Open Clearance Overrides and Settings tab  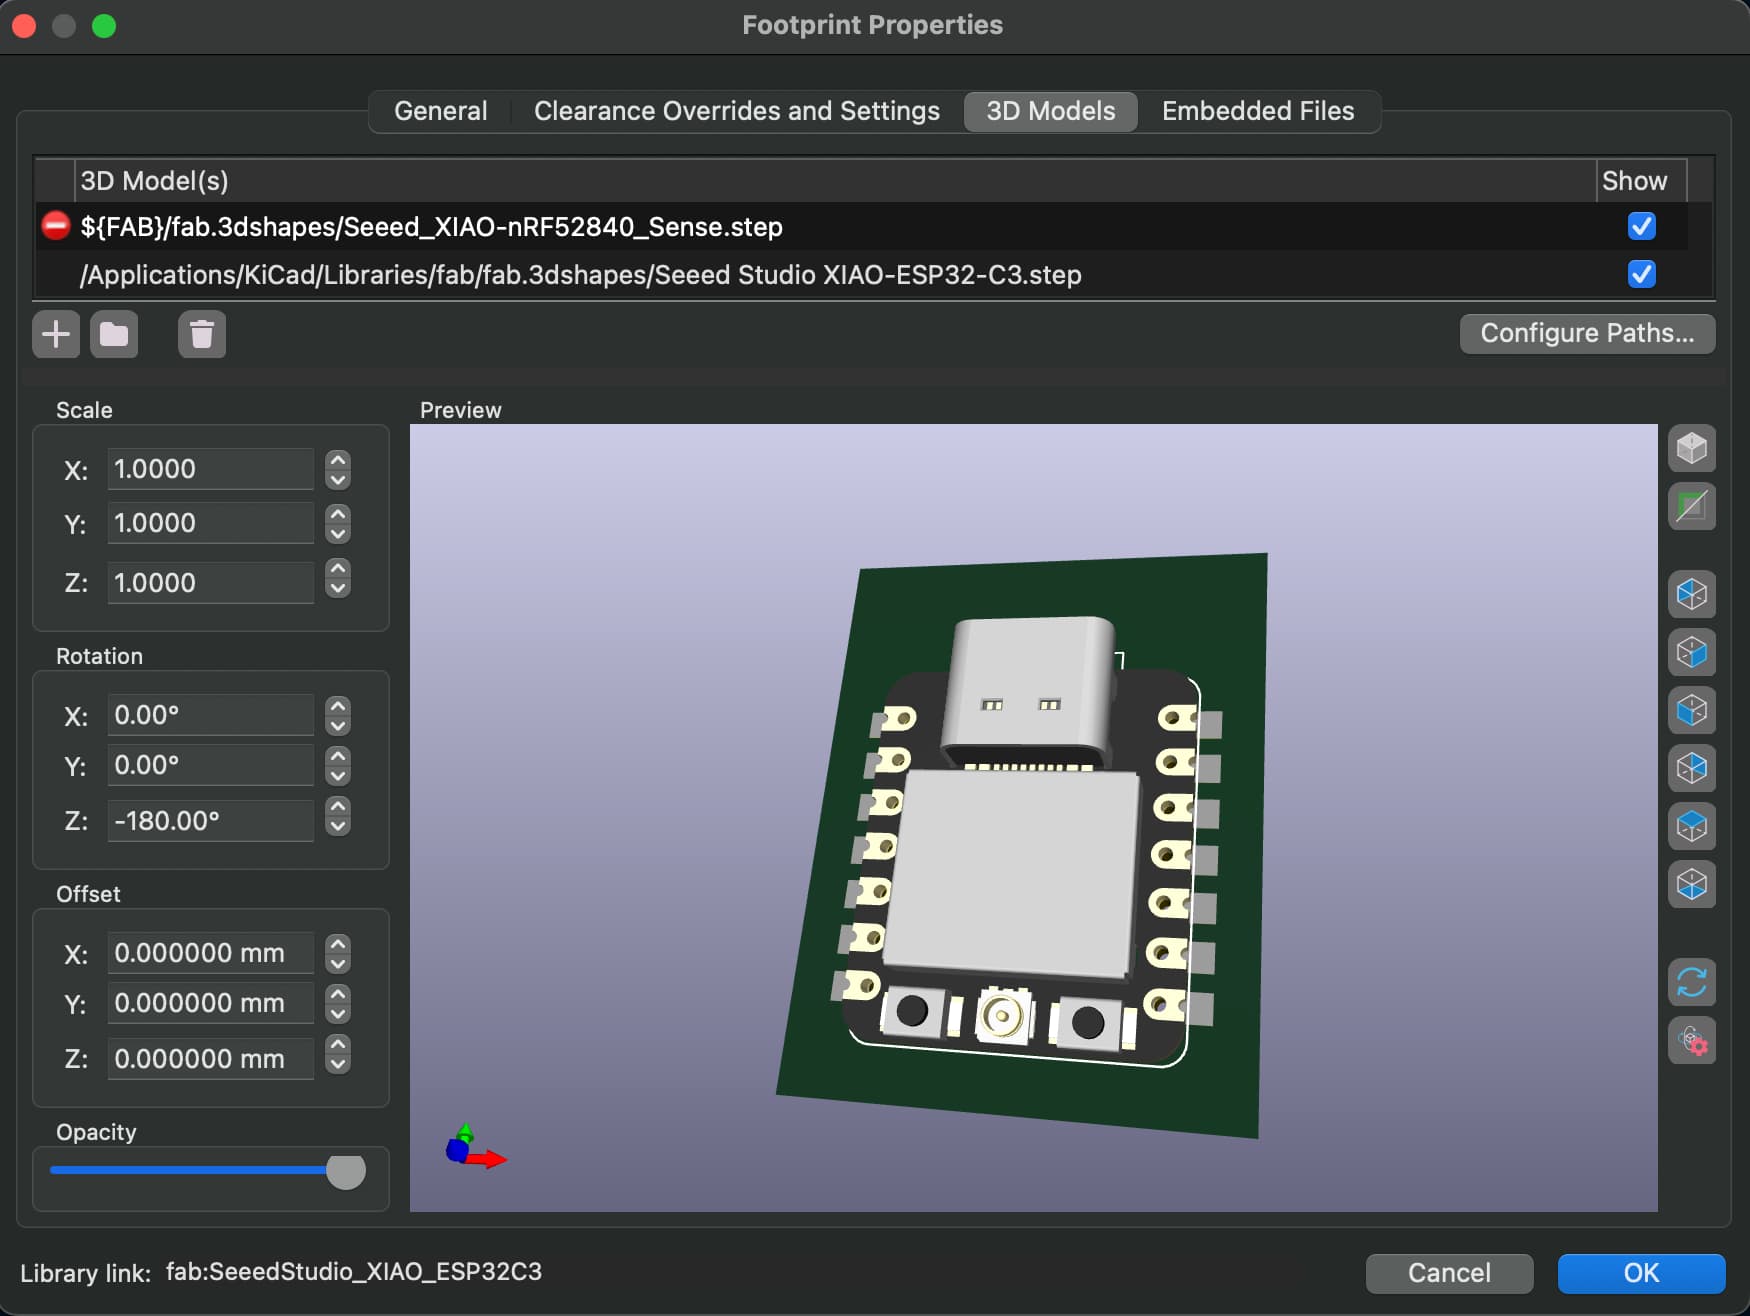click(x=736, y=111)
